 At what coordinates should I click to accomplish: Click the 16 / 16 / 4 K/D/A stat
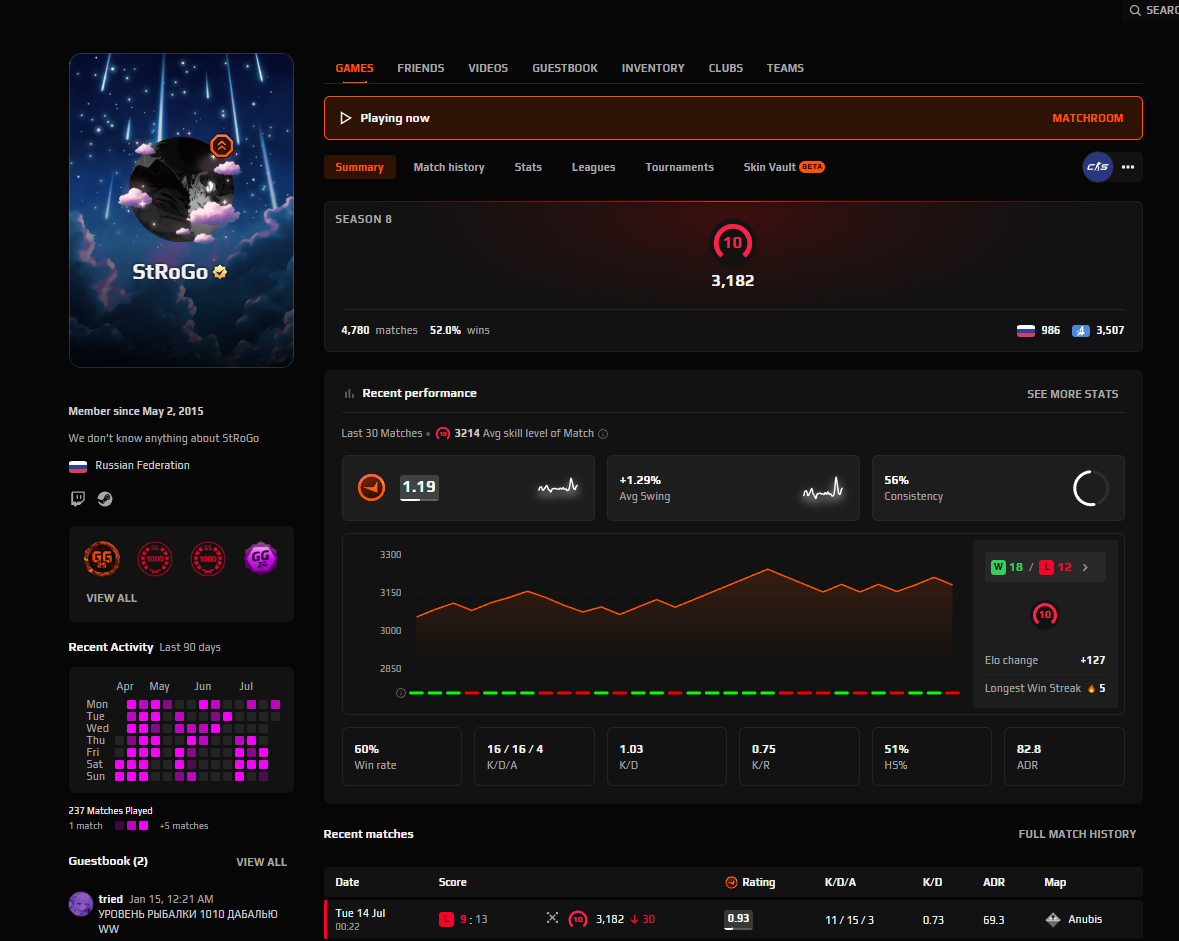[534, 757]
